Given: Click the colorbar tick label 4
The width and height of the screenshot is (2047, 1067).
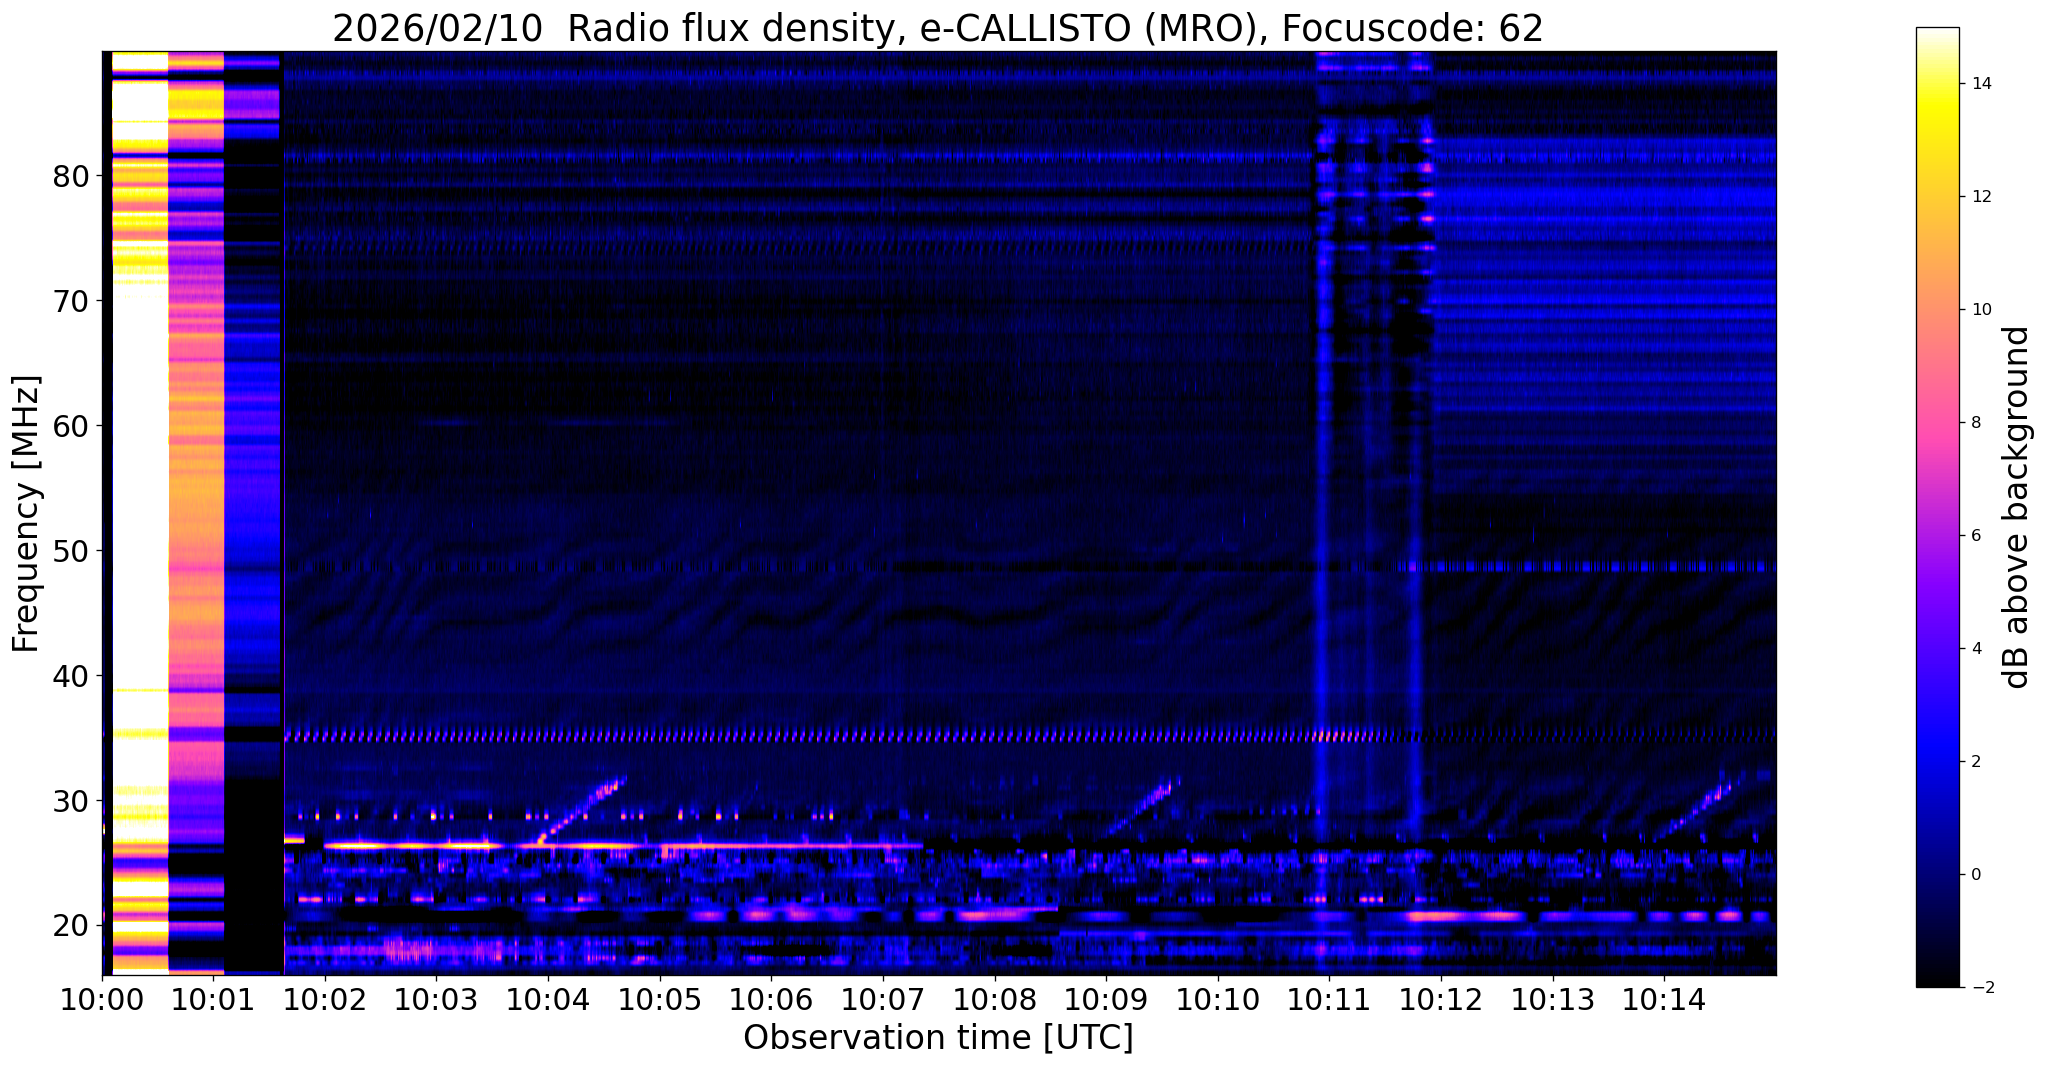Looking at the screenshot, I should 1976,649.
